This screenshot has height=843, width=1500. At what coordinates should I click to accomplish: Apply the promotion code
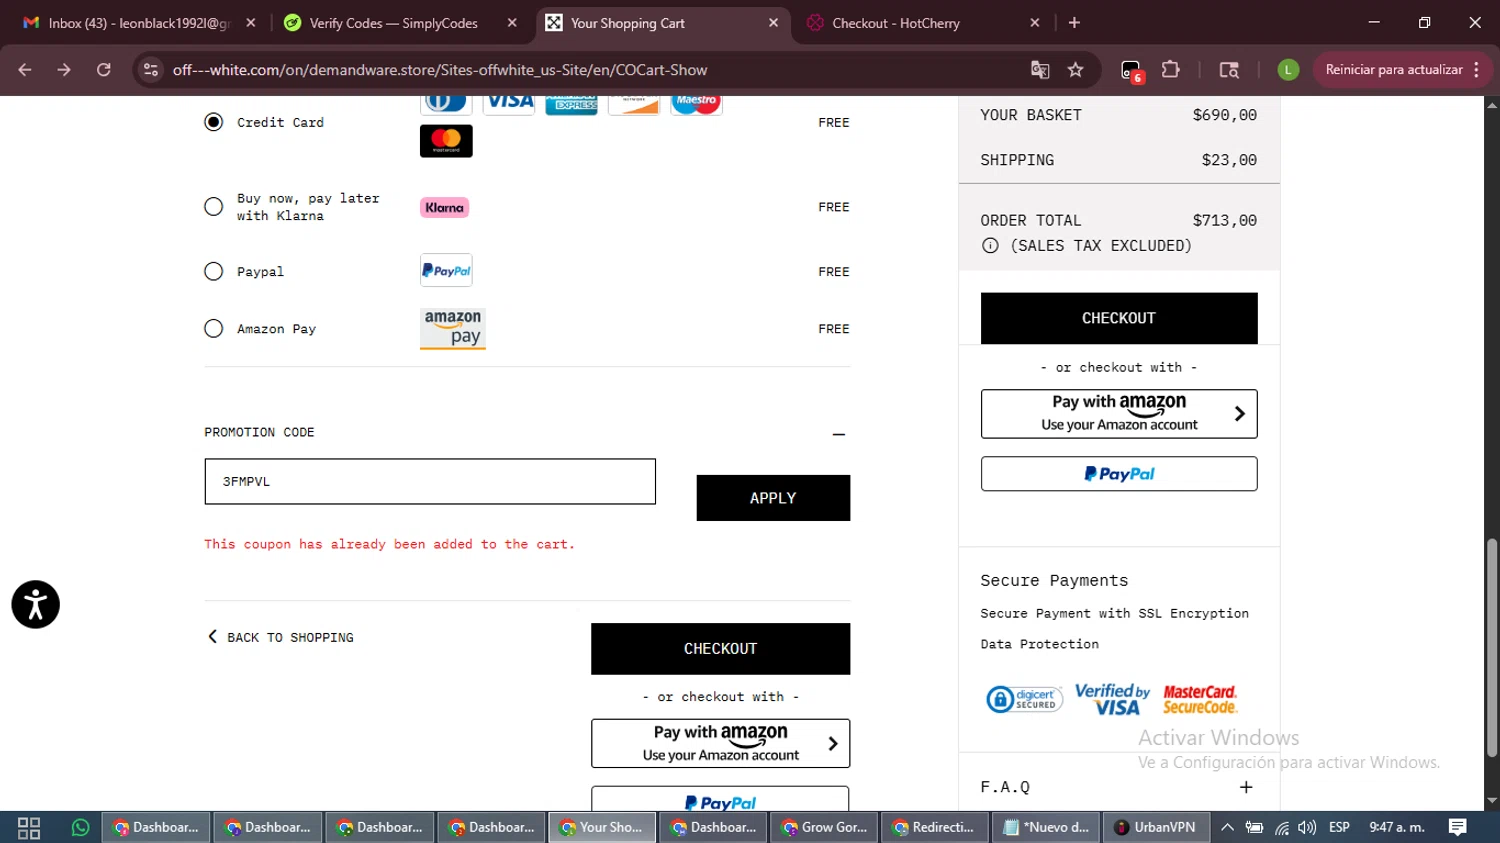tap(773, 498)
